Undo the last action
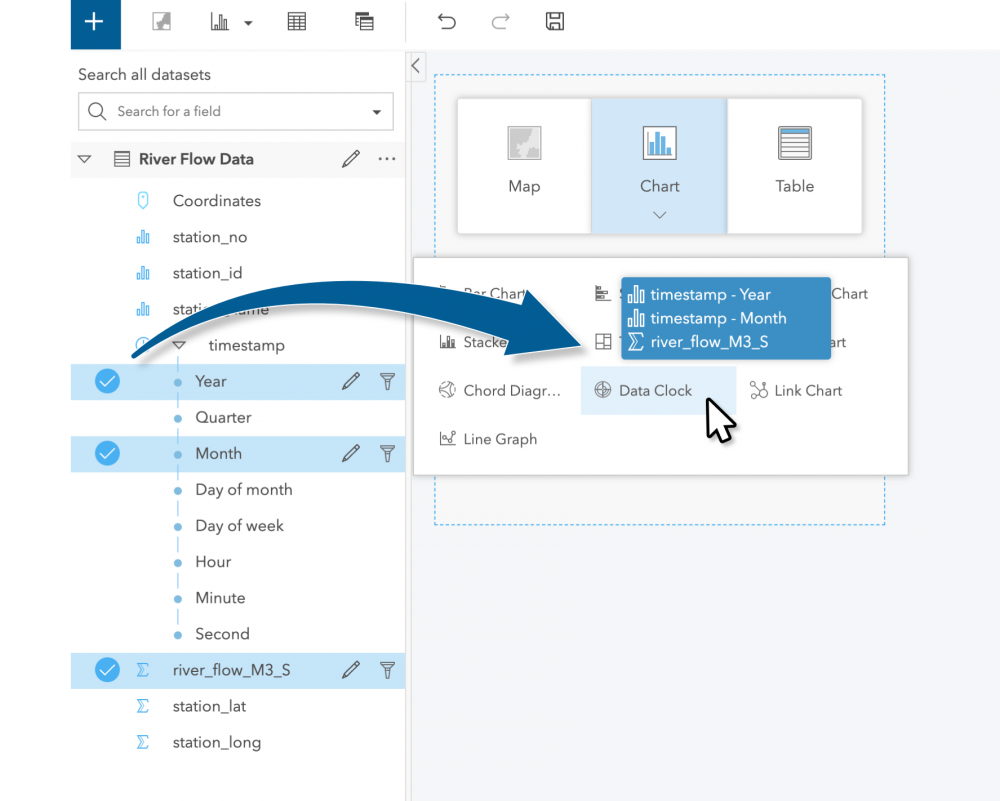Screen dimensions: 1000x801 click(x=446, y=22)
